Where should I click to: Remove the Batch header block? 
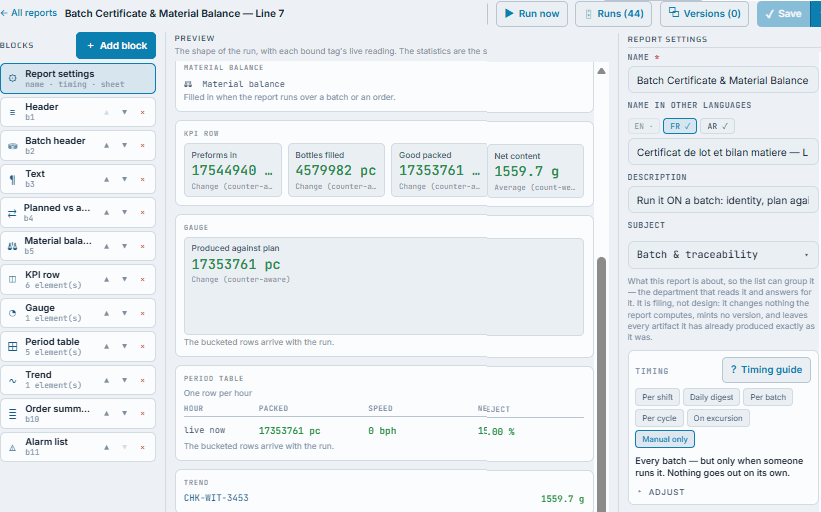(142, 146)
